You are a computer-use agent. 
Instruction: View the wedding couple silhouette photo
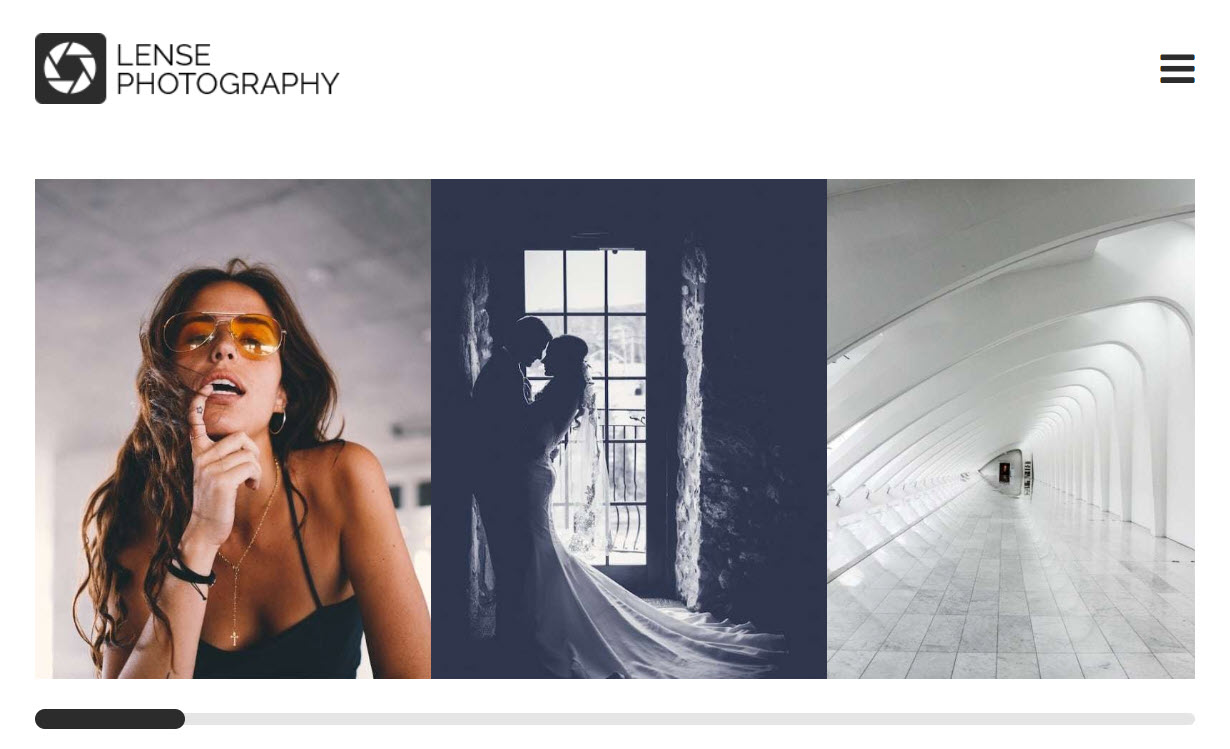(x=629, y=429)
